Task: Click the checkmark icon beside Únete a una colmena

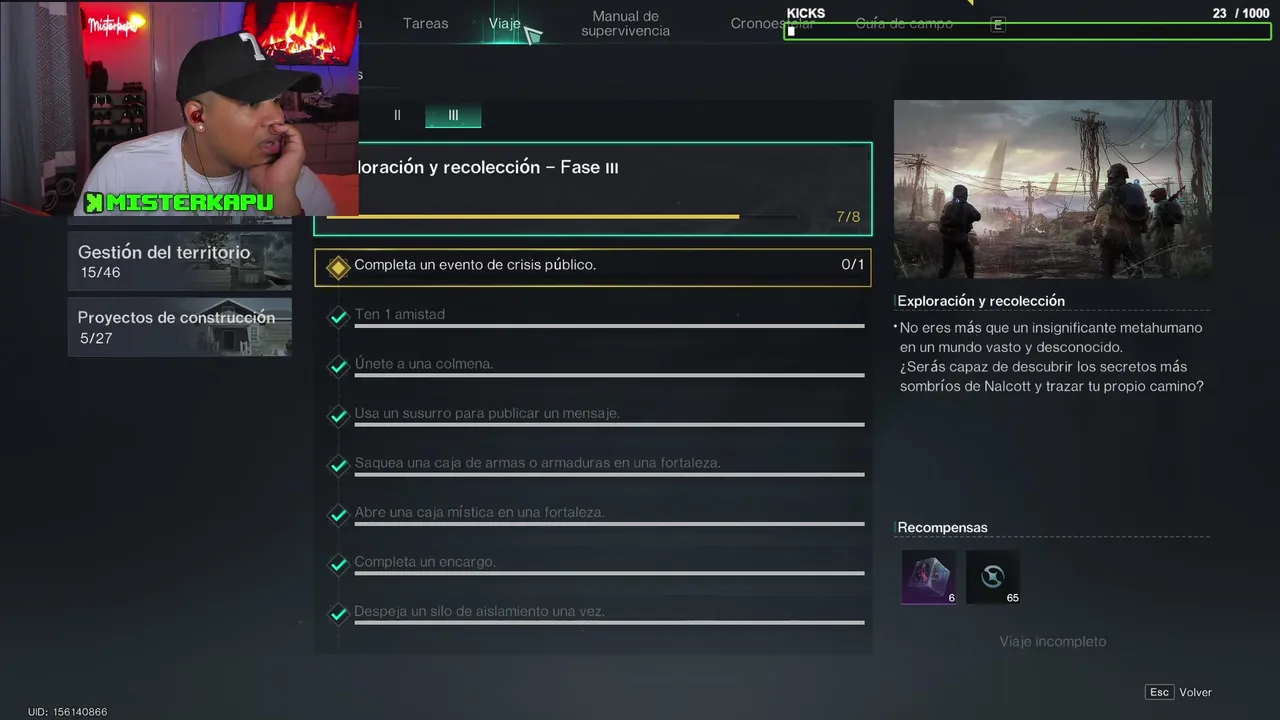Action: pos(338,366)
